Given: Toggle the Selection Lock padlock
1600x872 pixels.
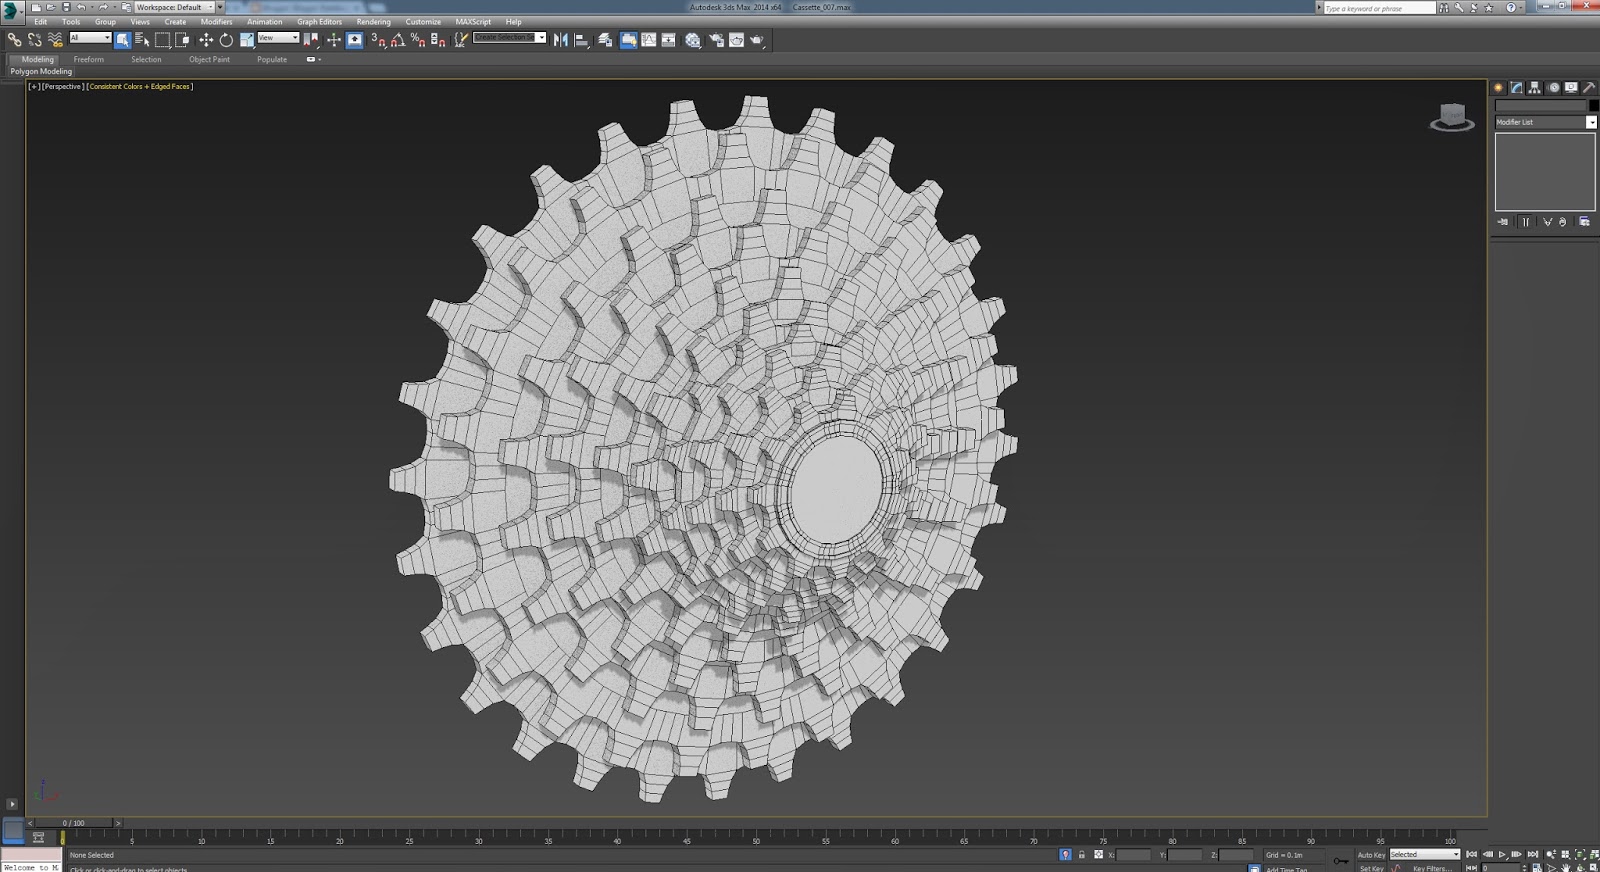Looking at the screenshot, I should point(1082,855).
